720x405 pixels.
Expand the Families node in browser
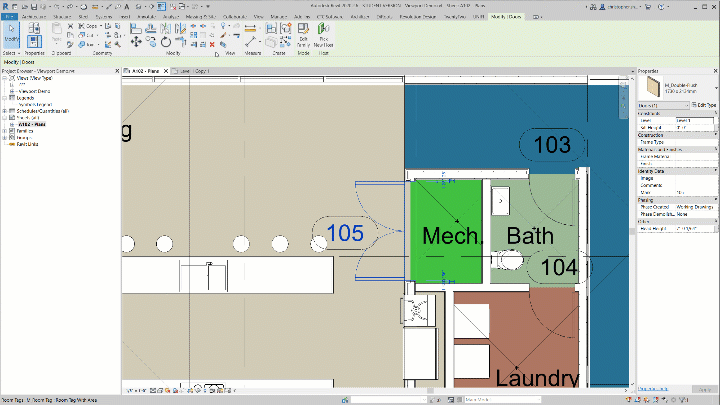point(5,131)
